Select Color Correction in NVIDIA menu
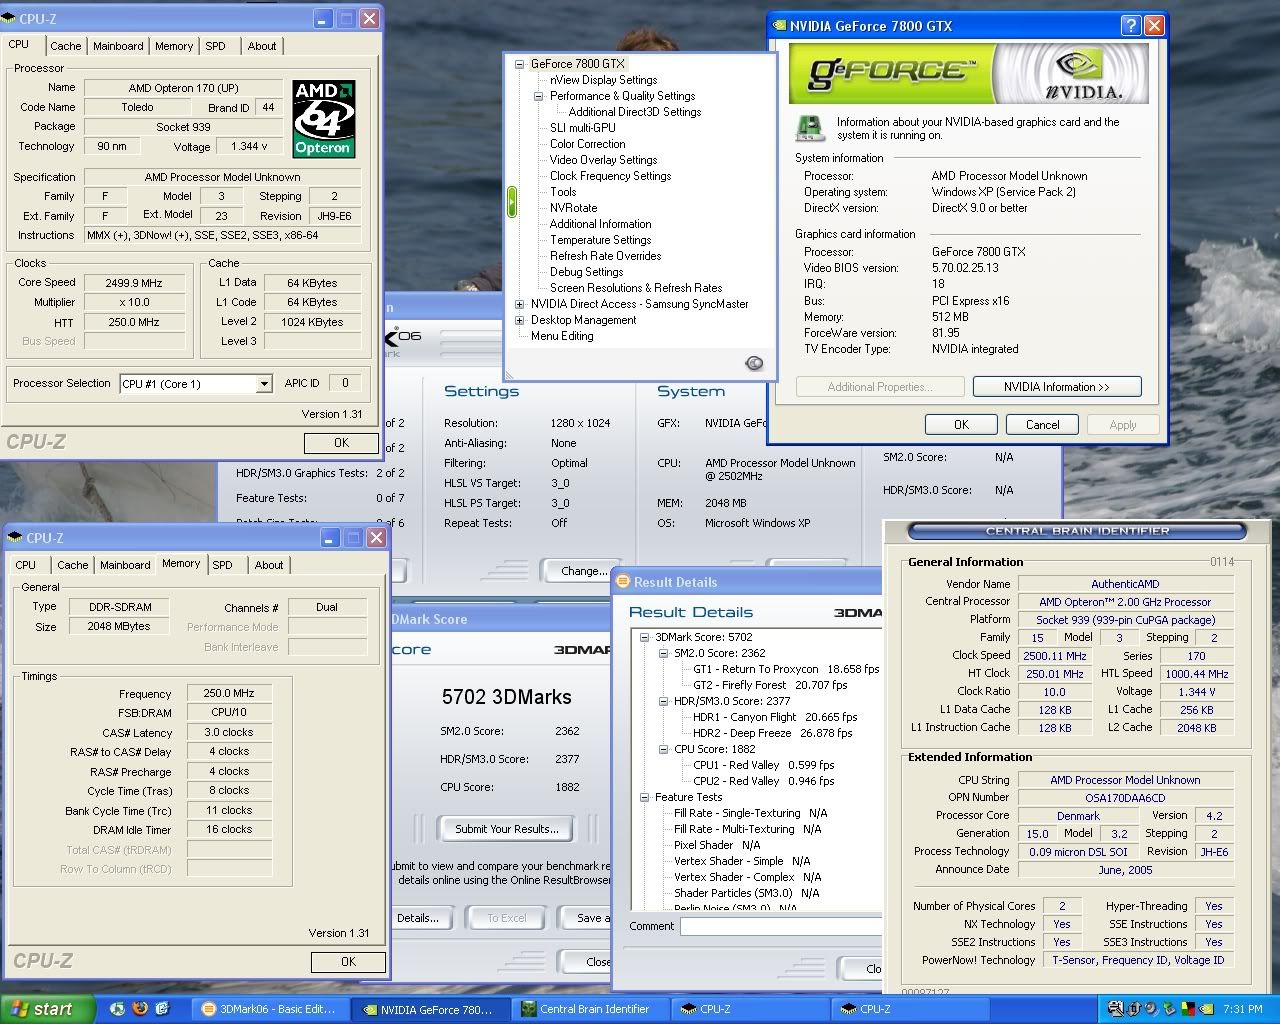The width and height of the screenshot is (1280, 1024). [x=587, y=144]
